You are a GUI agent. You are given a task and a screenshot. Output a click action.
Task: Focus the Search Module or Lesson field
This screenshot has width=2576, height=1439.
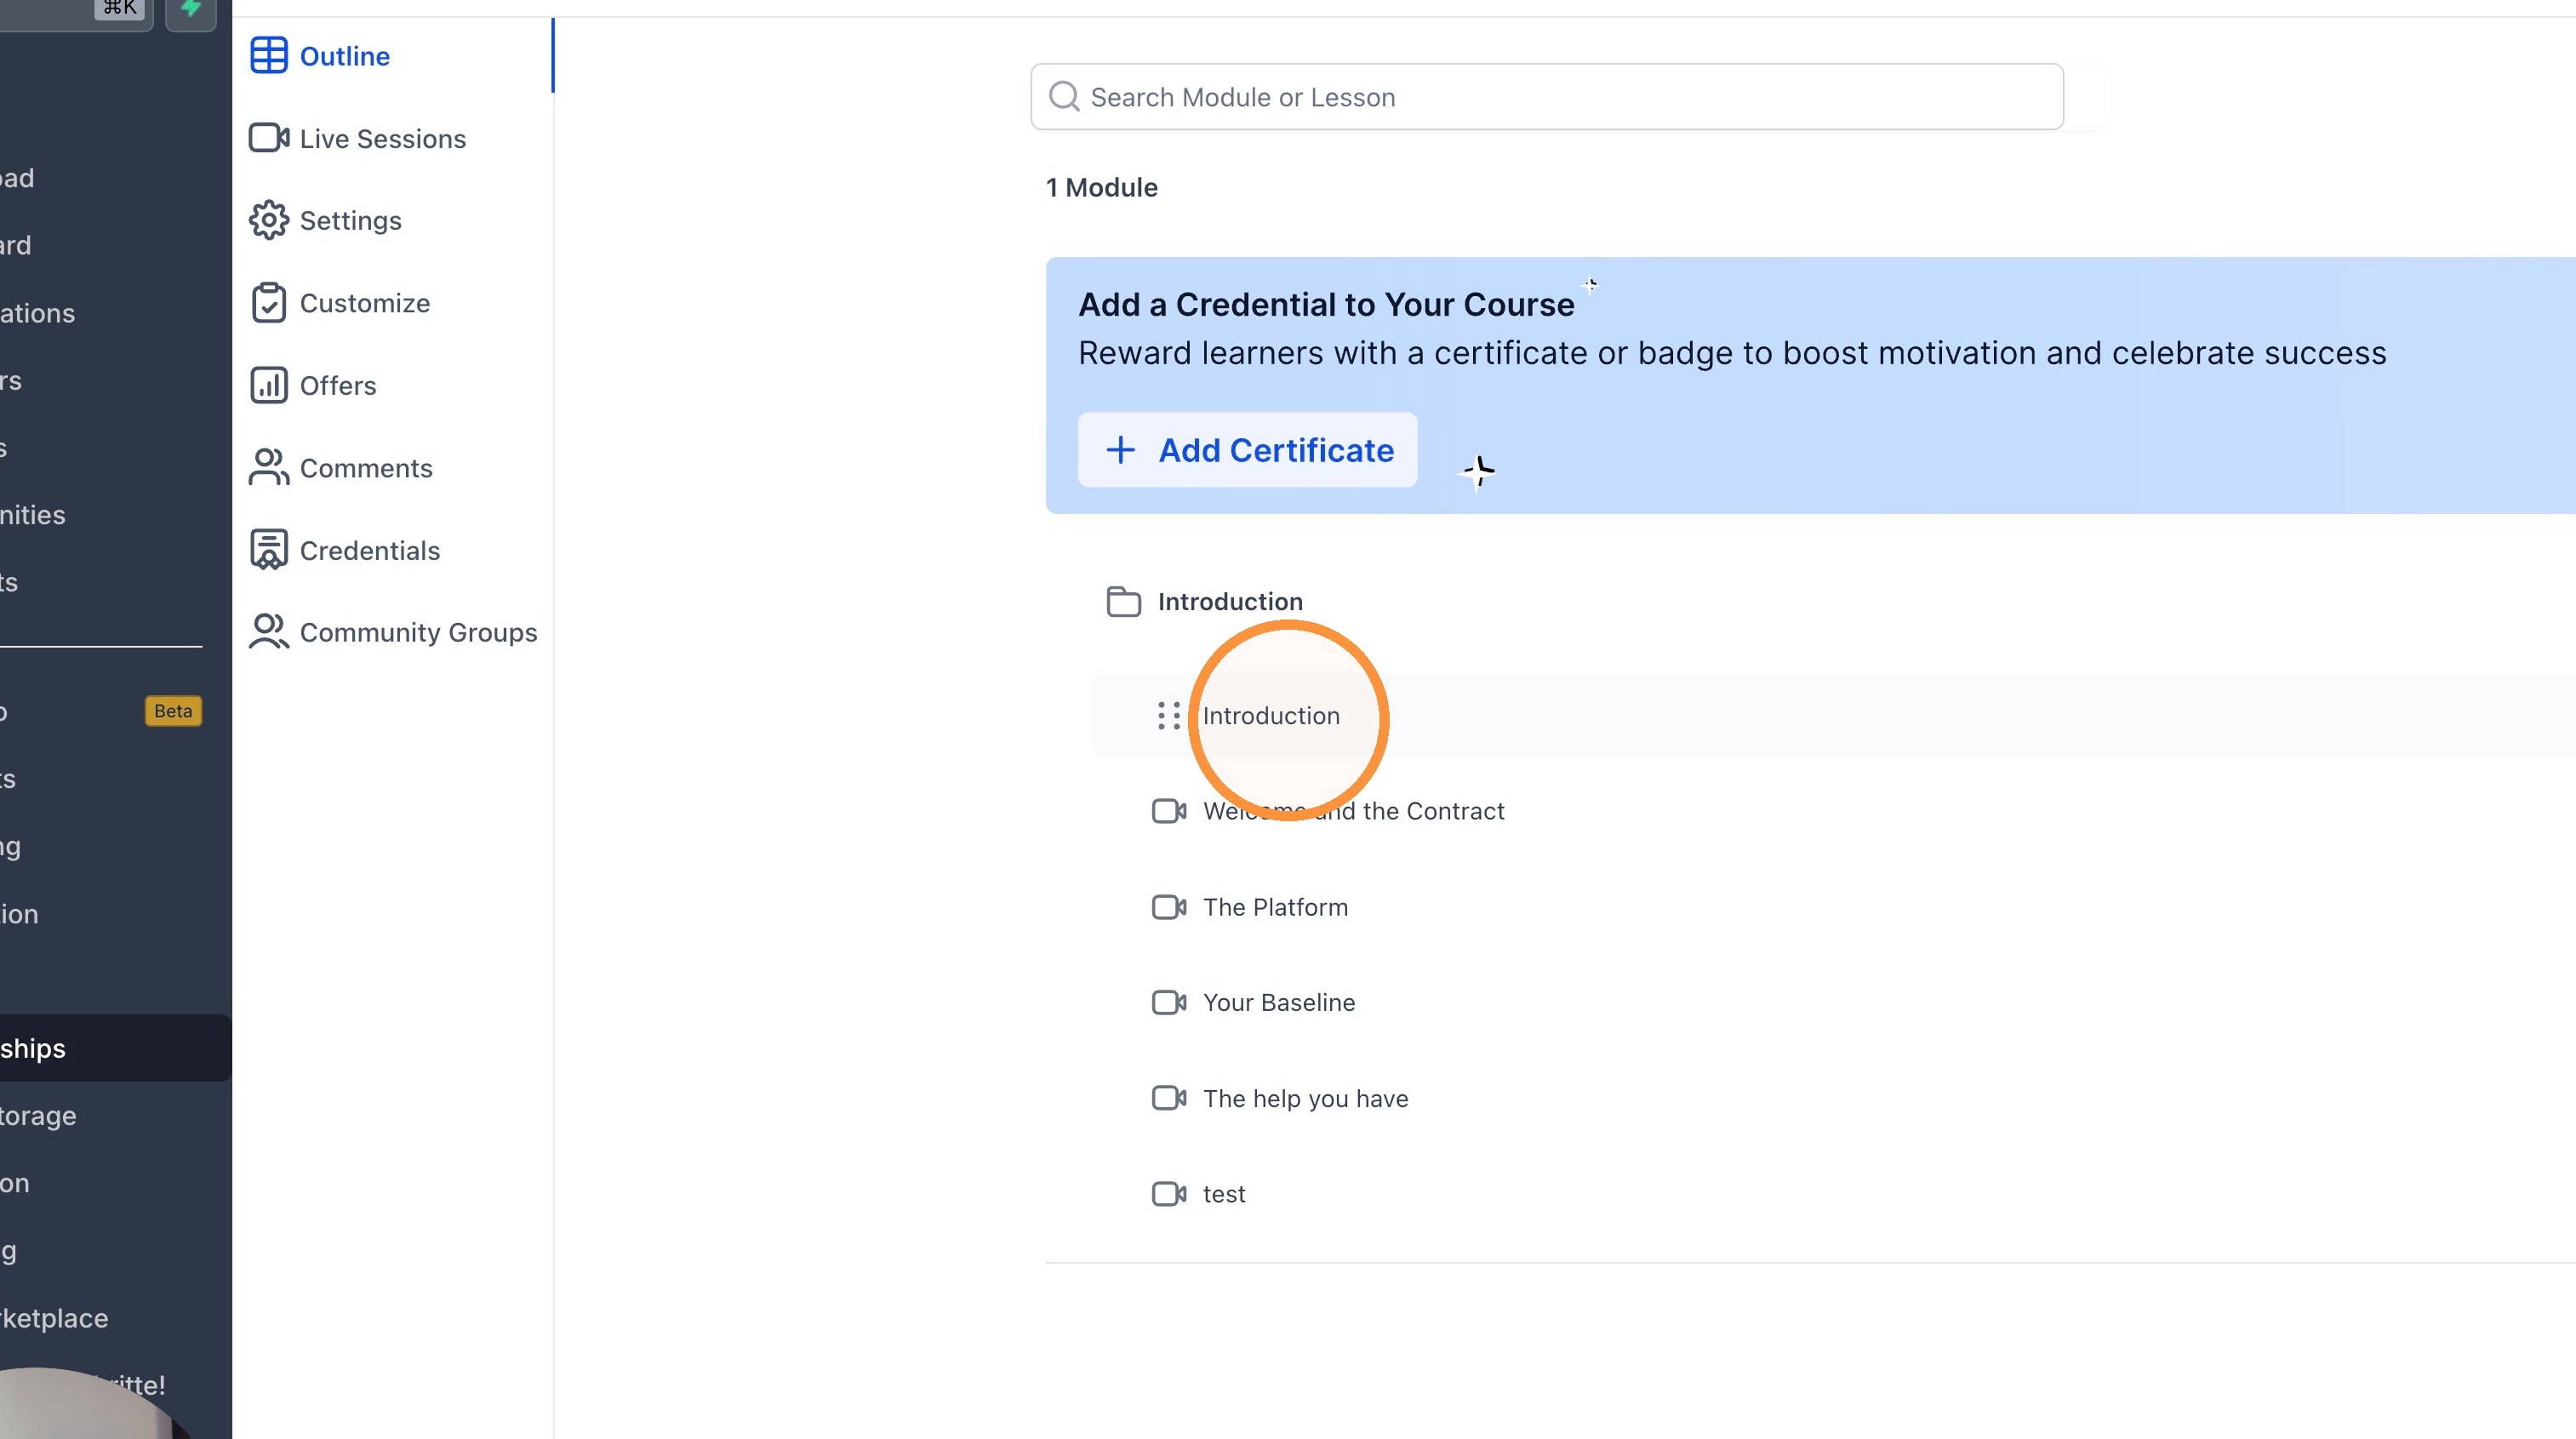pyautogui.click(x=1547, y=97)
